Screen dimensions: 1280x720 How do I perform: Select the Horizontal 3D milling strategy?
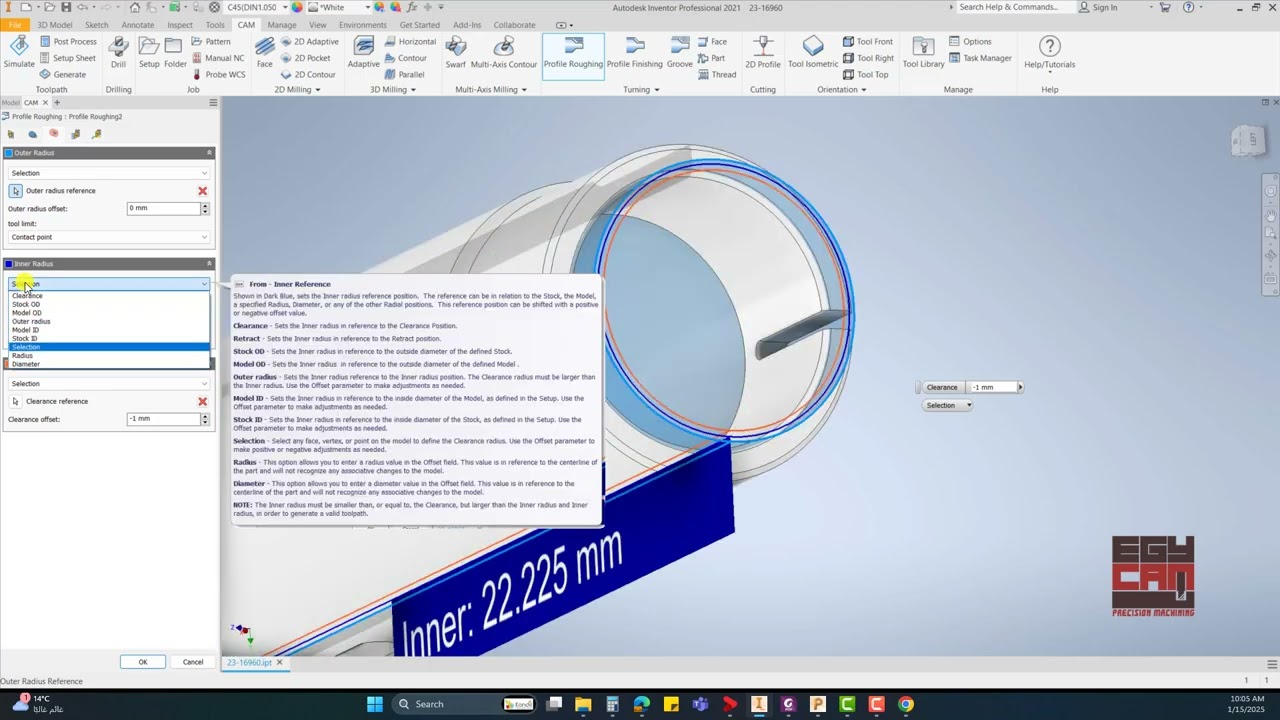click(410, 42)
